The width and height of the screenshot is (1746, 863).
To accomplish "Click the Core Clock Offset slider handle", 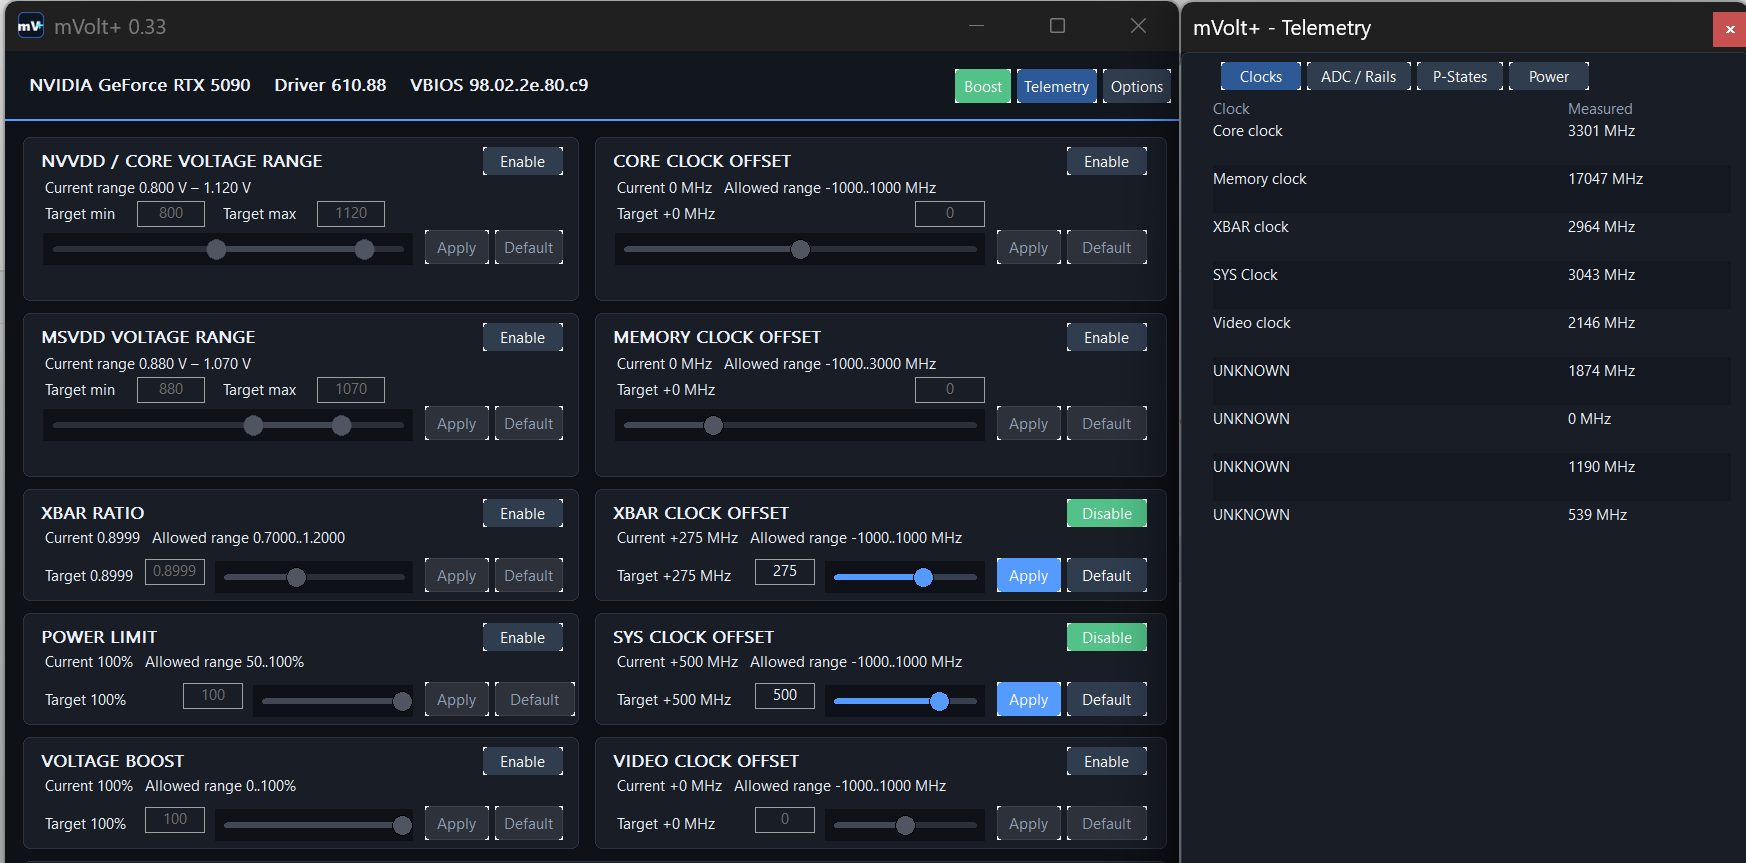I will [800, 249].
